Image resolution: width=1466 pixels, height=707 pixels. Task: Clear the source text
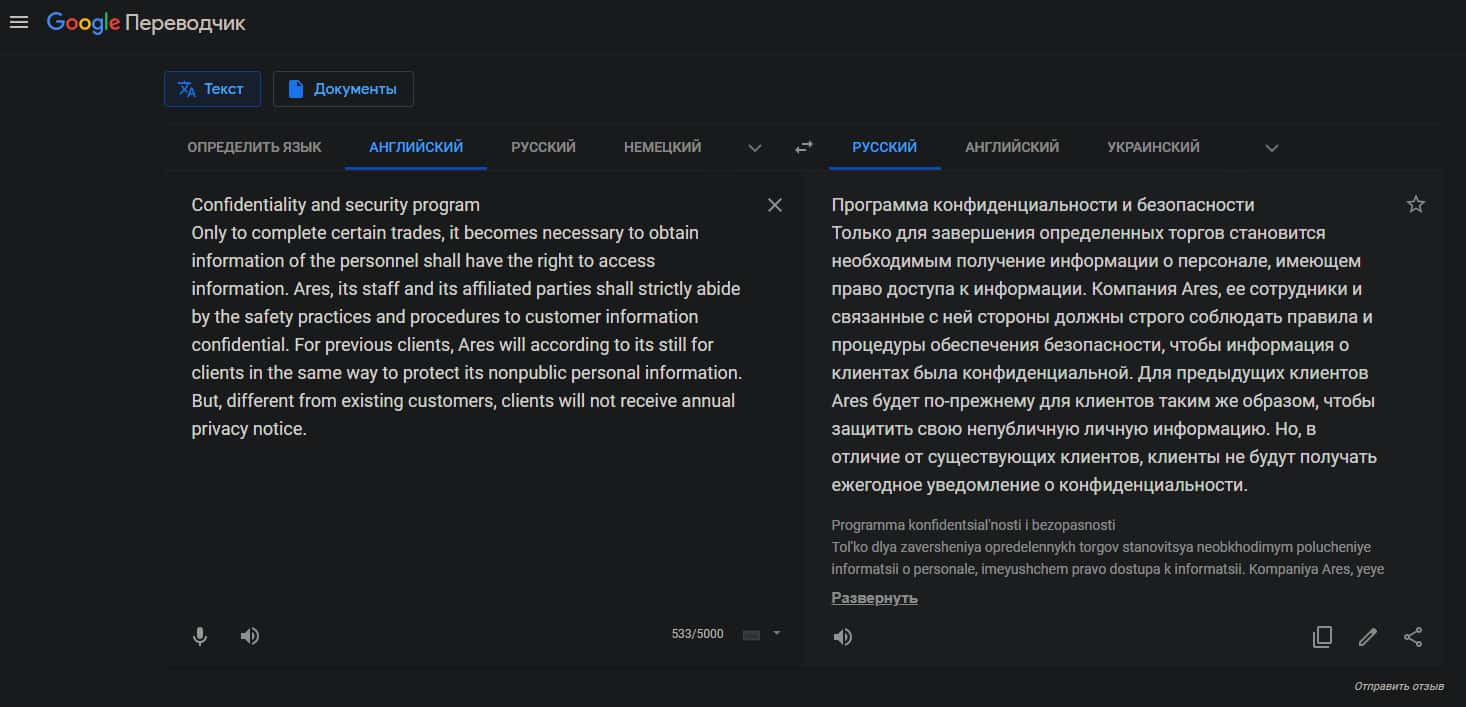pos(774,205)
